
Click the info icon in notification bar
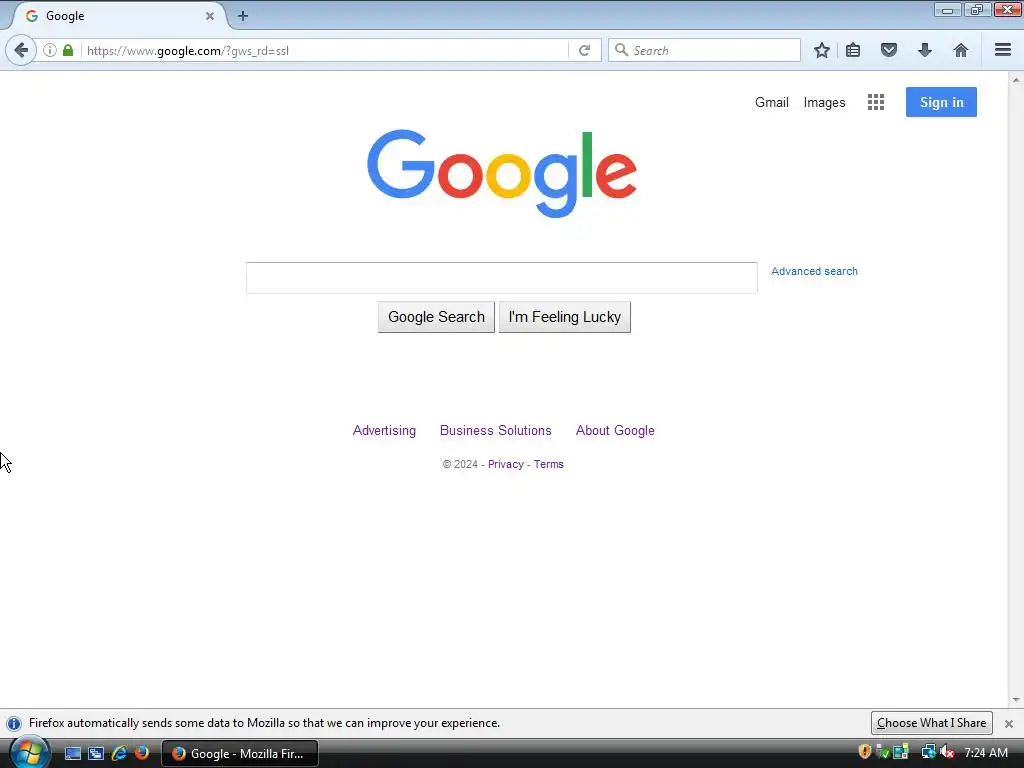click(x=14, y=724)
